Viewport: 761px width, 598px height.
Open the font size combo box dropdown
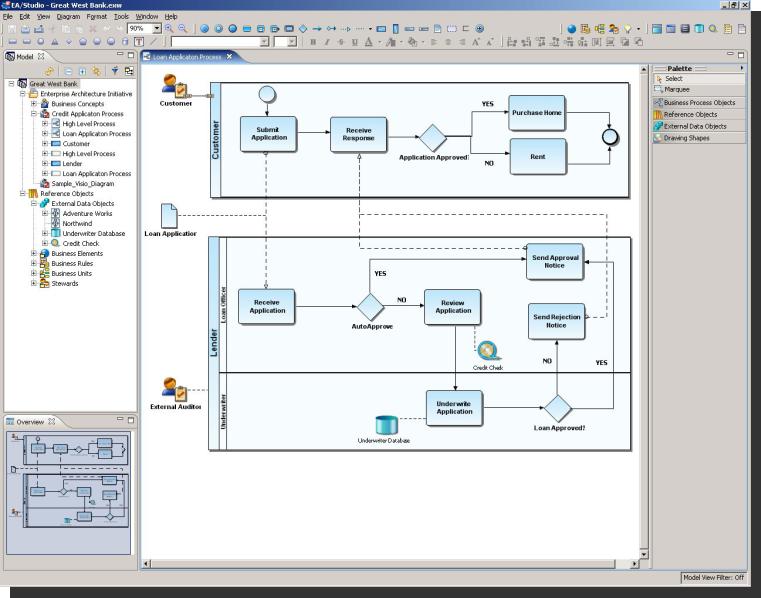click(x=292, y=42)
